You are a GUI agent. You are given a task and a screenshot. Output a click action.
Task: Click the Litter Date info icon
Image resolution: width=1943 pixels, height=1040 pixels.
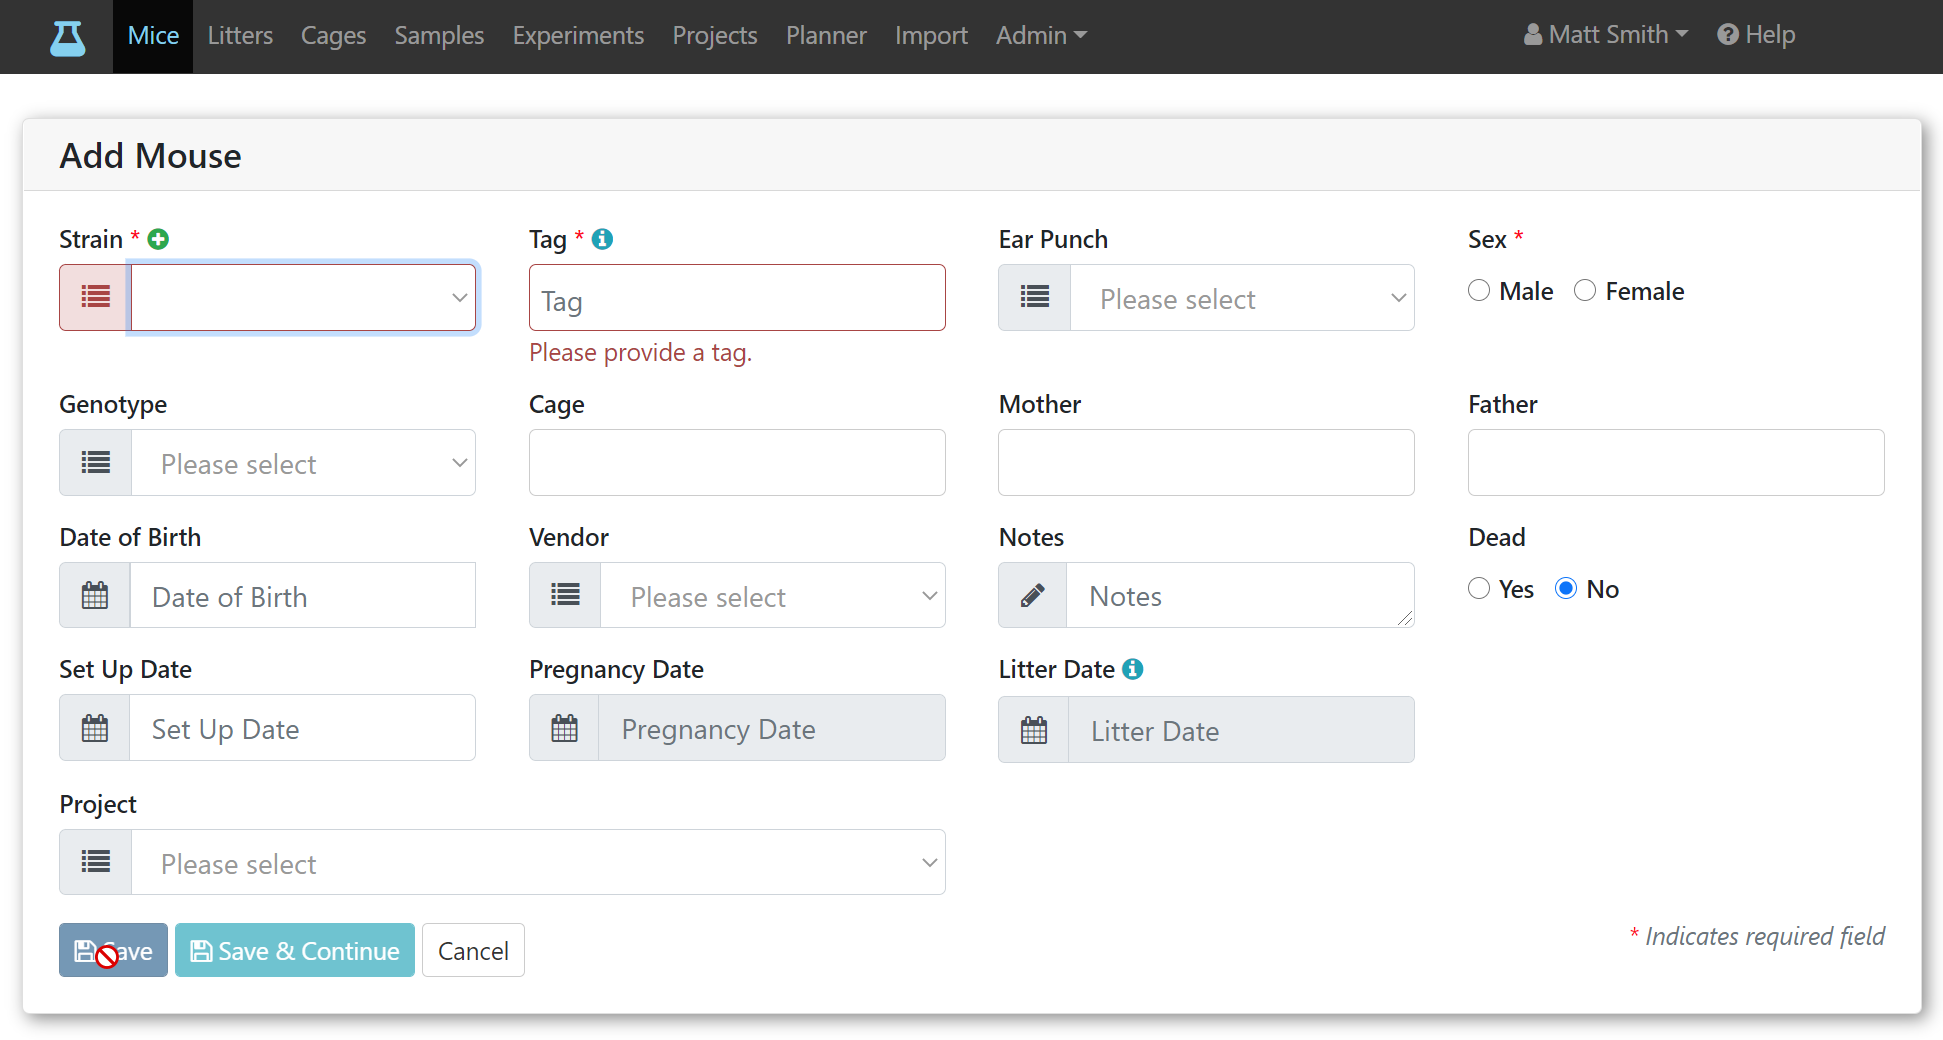point(1132,669)
